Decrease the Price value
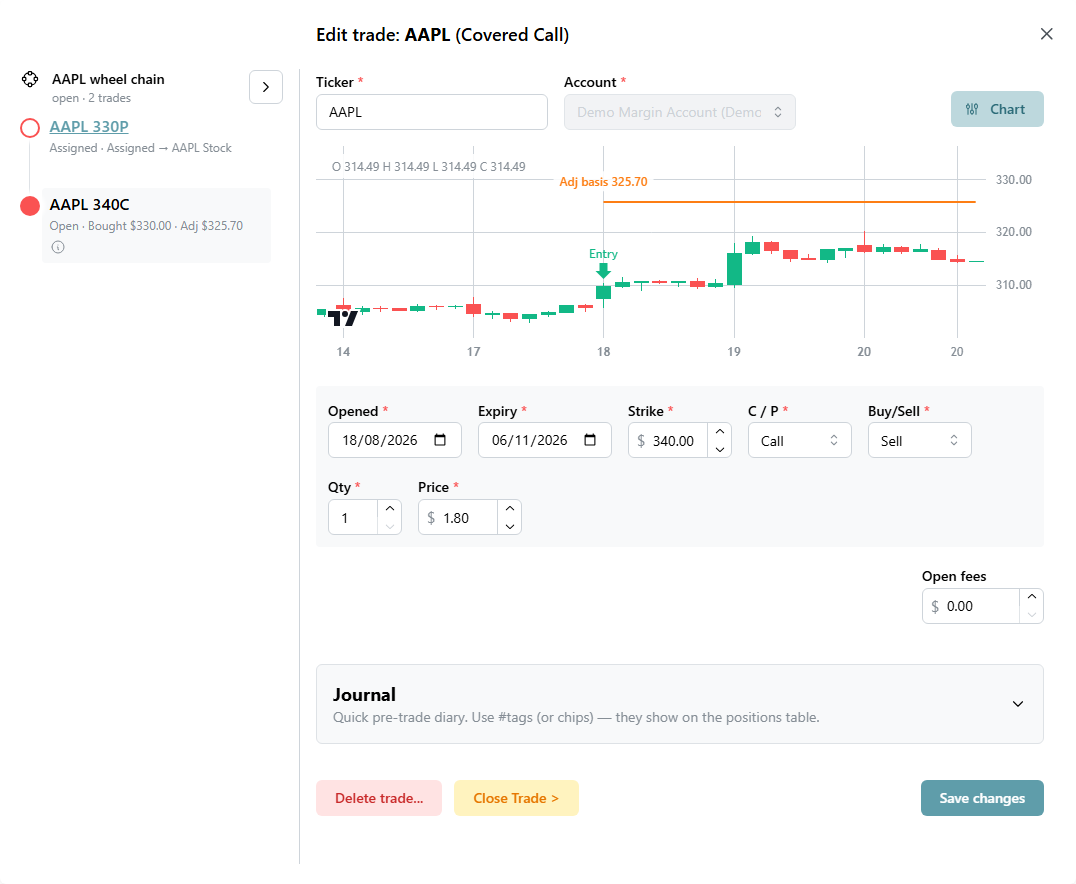The width and height of the screenshot is (1076, 884). click(509, 526)
